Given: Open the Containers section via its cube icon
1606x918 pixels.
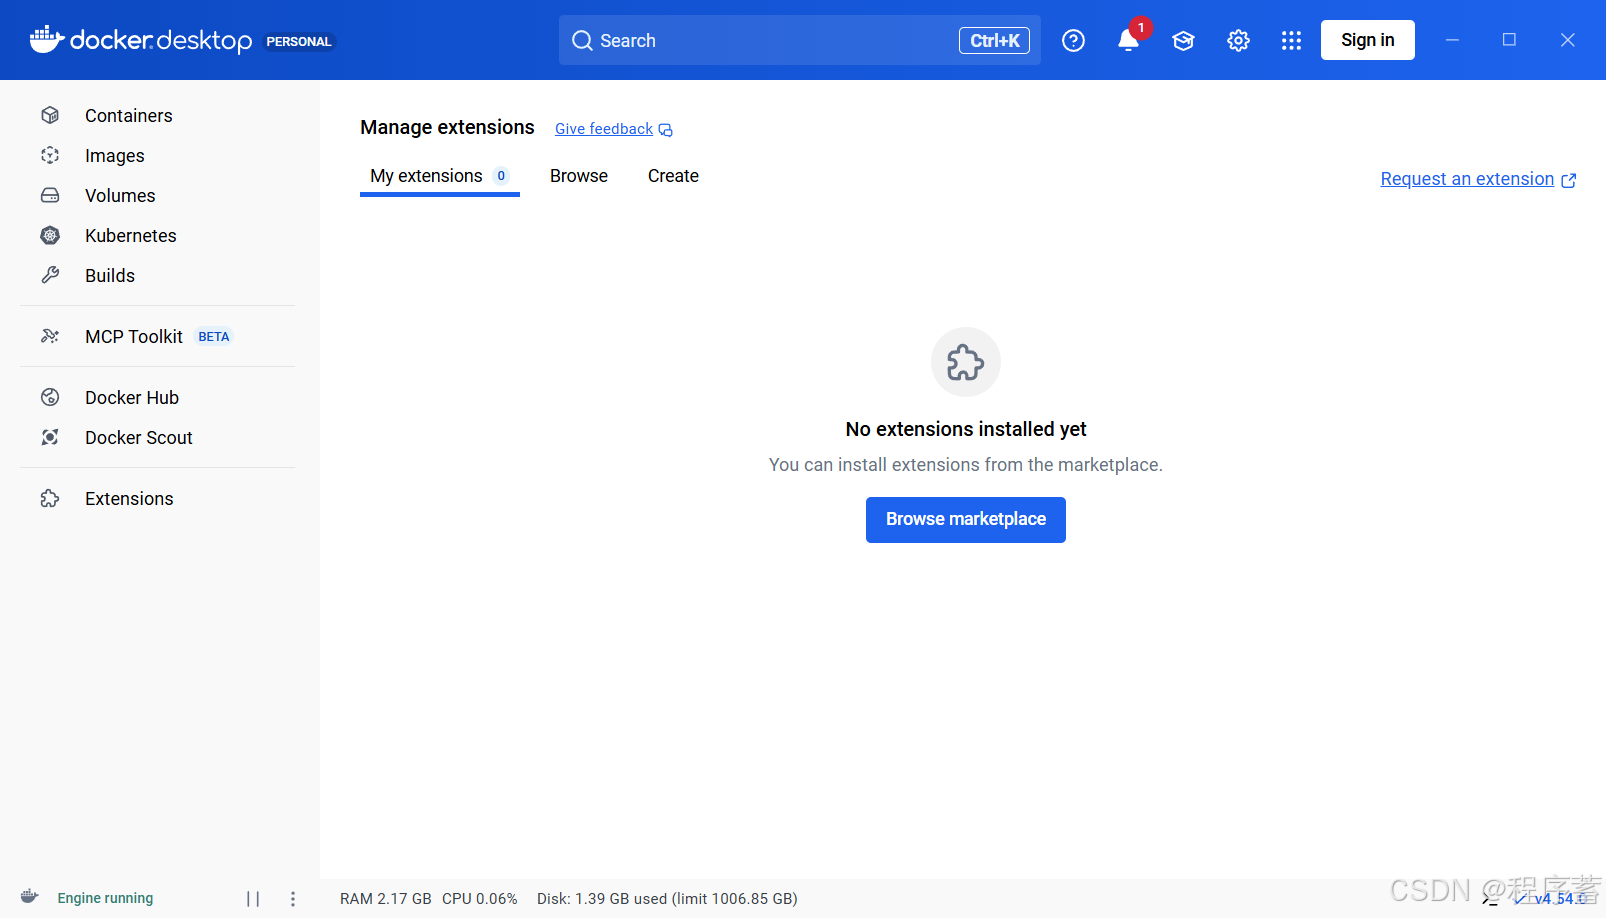Looking at the screenshot, I should point(50,115).
